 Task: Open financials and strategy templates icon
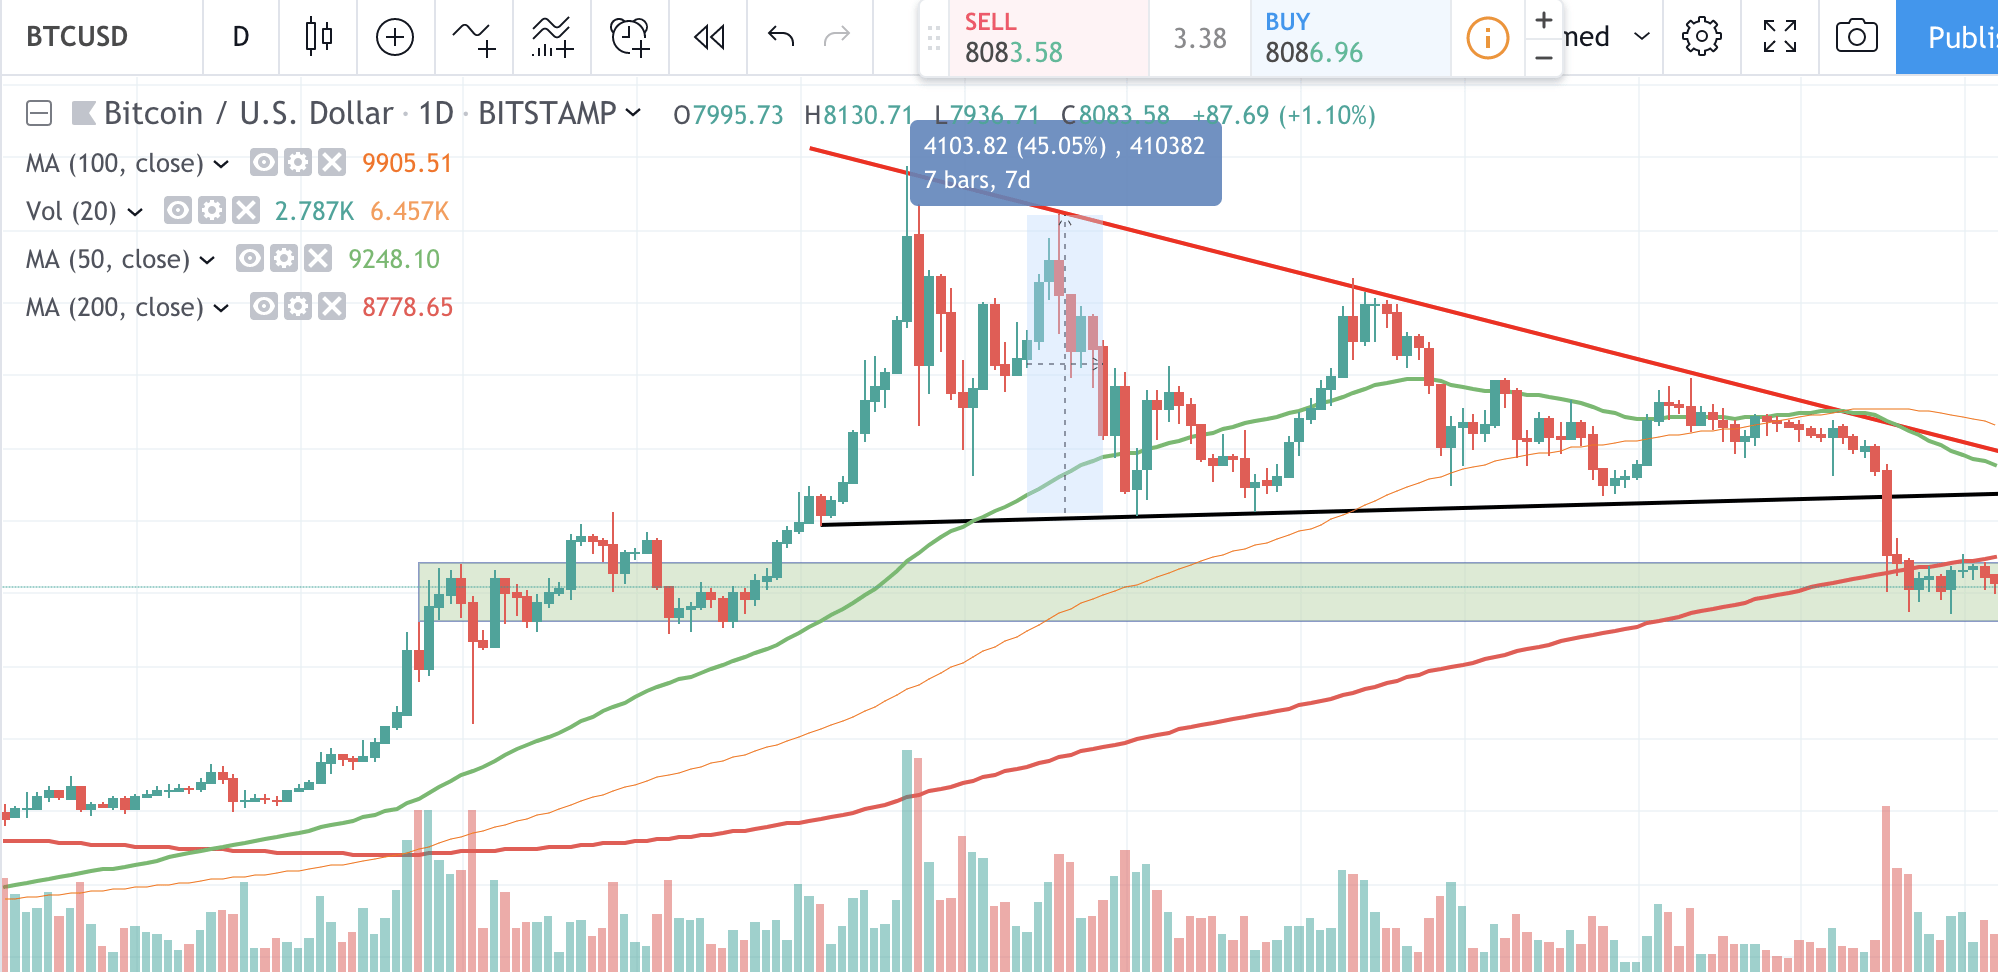coord(552,37)
